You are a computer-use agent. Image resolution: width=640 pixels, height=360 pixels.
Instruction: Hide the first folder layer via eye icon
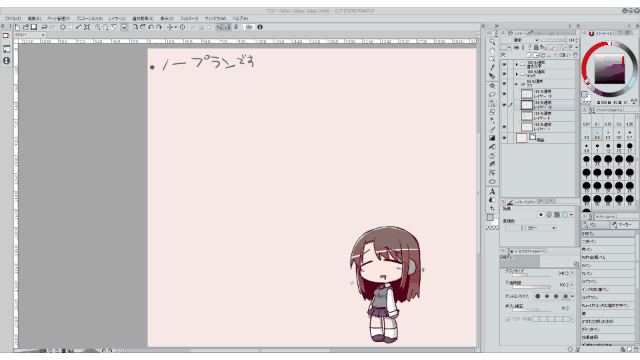tap(504, 64)
